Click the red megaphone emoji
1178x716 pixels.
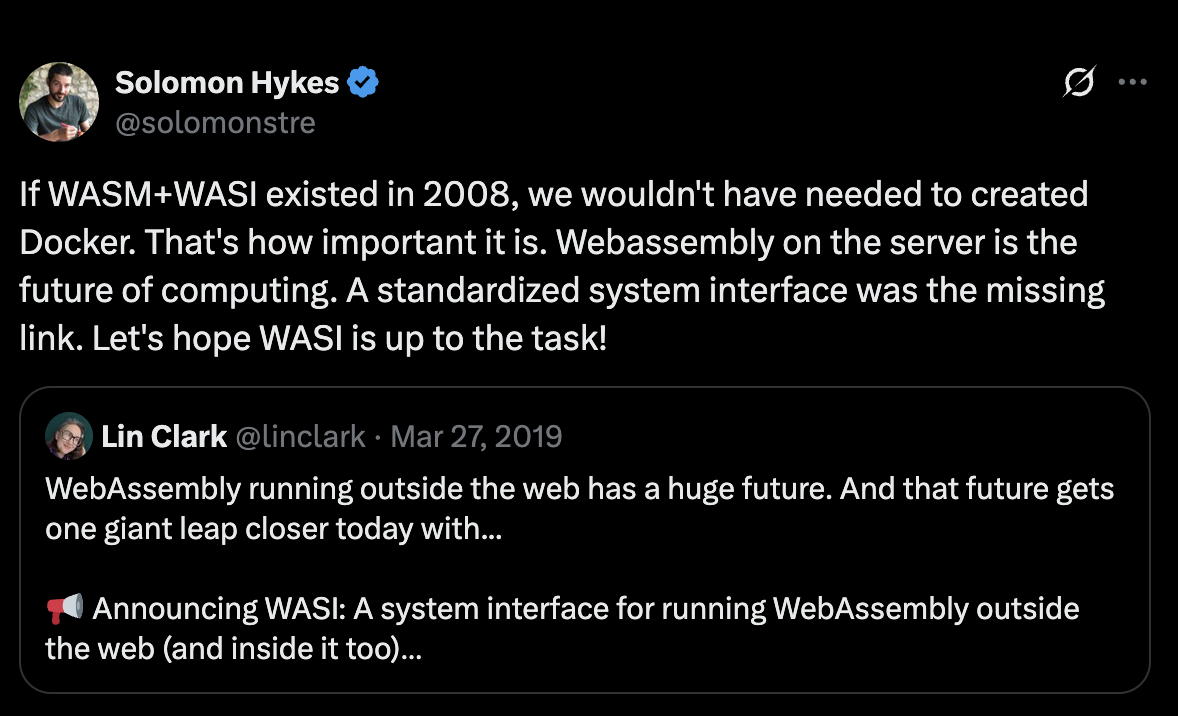pyautogui.click(x=64, y=609)
